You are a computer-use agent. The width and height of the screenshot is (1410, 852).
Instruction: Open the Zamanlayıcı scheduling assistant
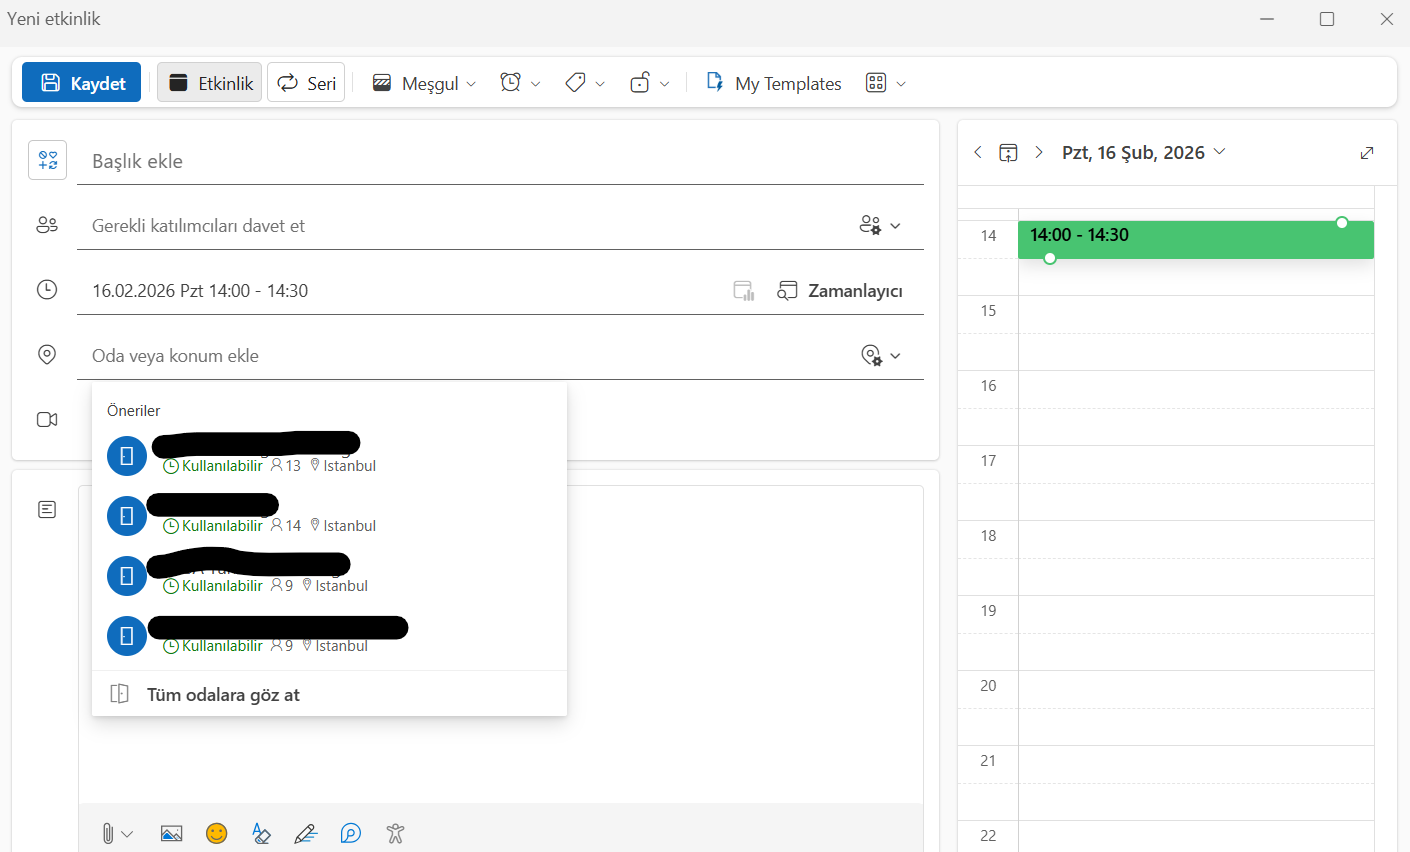840,291
